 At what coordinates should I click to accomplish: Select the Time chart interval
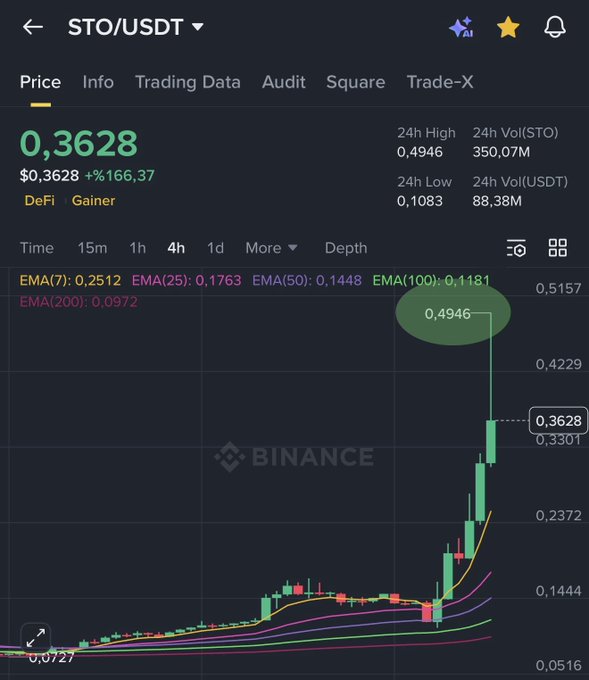37,248
